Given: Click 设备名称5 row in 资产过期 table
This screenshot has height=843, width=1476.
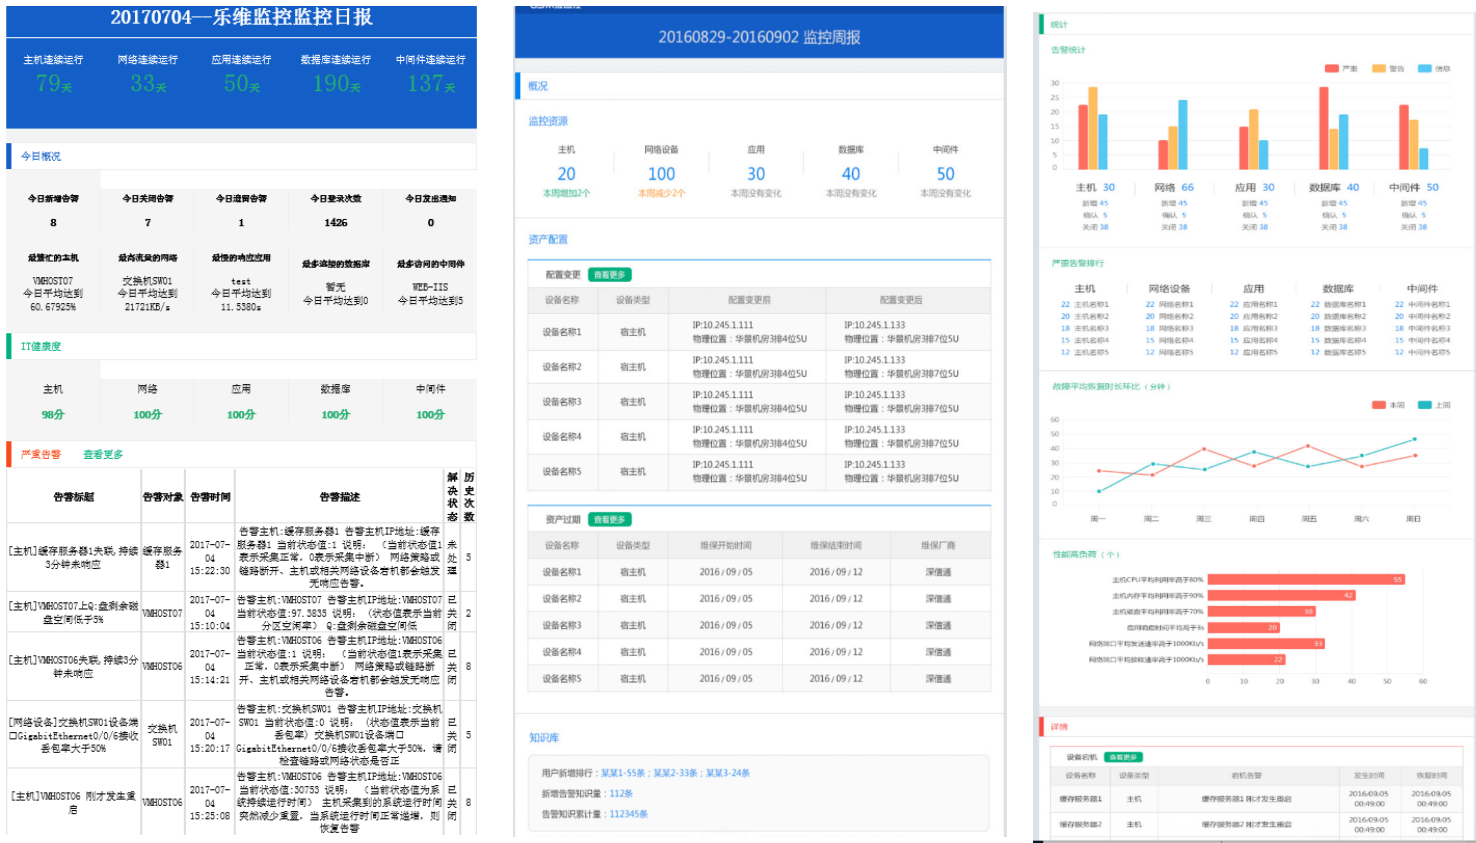Looking at the screenshot, I should point(759,679).
